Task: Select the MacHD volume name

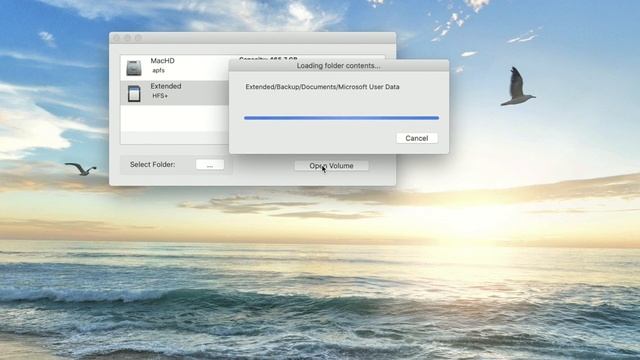Action: pos(162,60)
